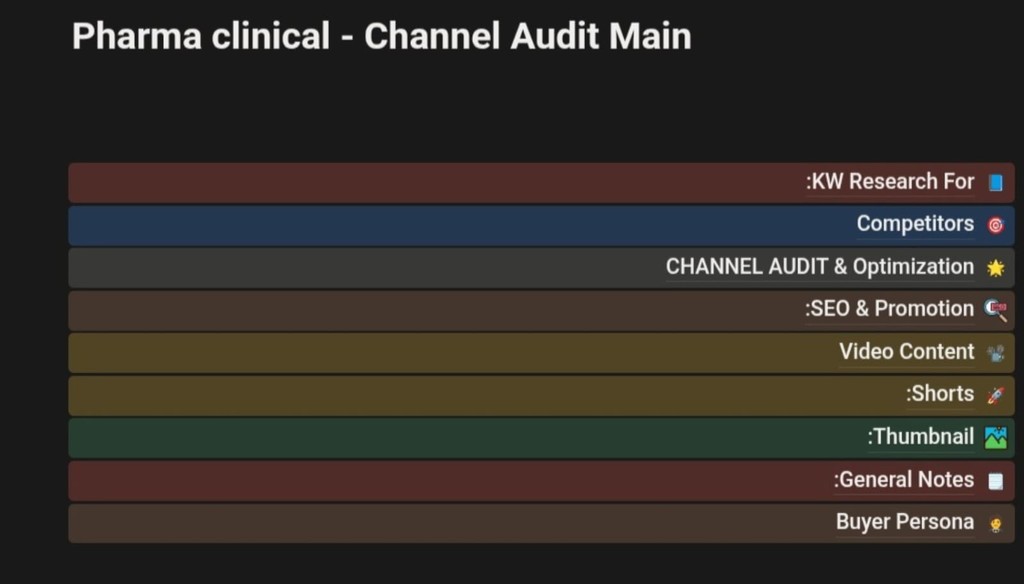
Task: Open the SEO & Promotion link
Action: (889, 309)
